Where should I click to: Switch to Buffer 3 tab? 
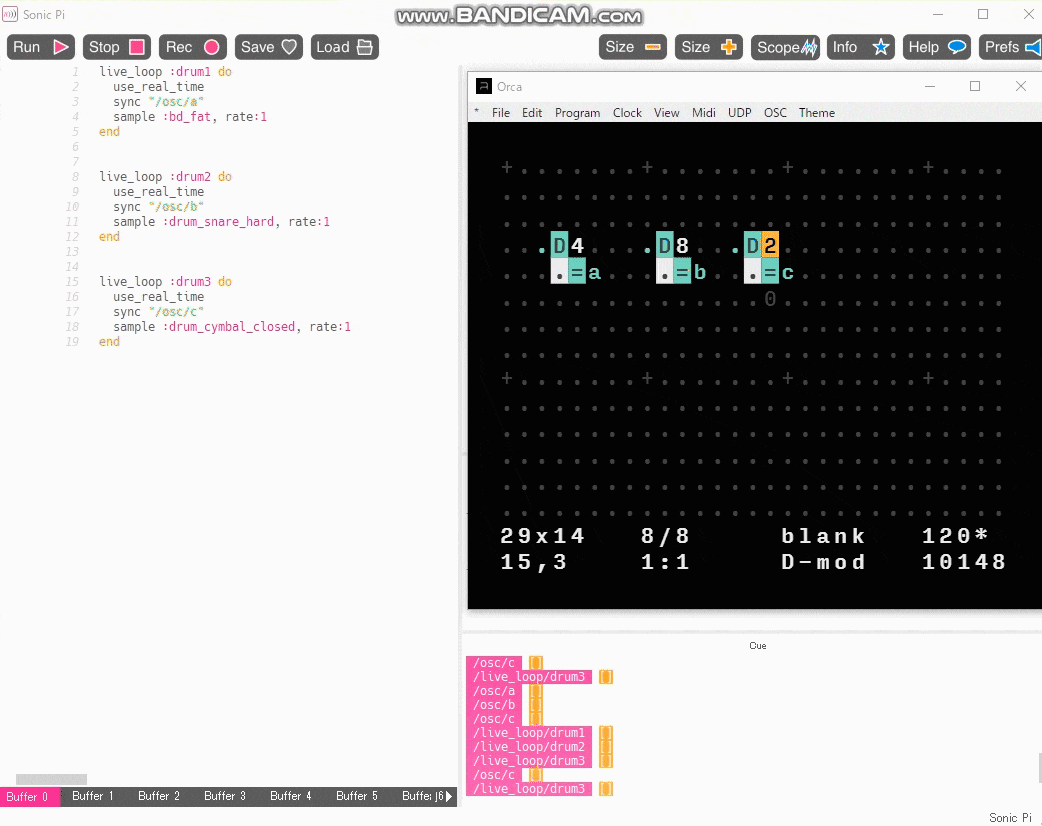[225, 796]
